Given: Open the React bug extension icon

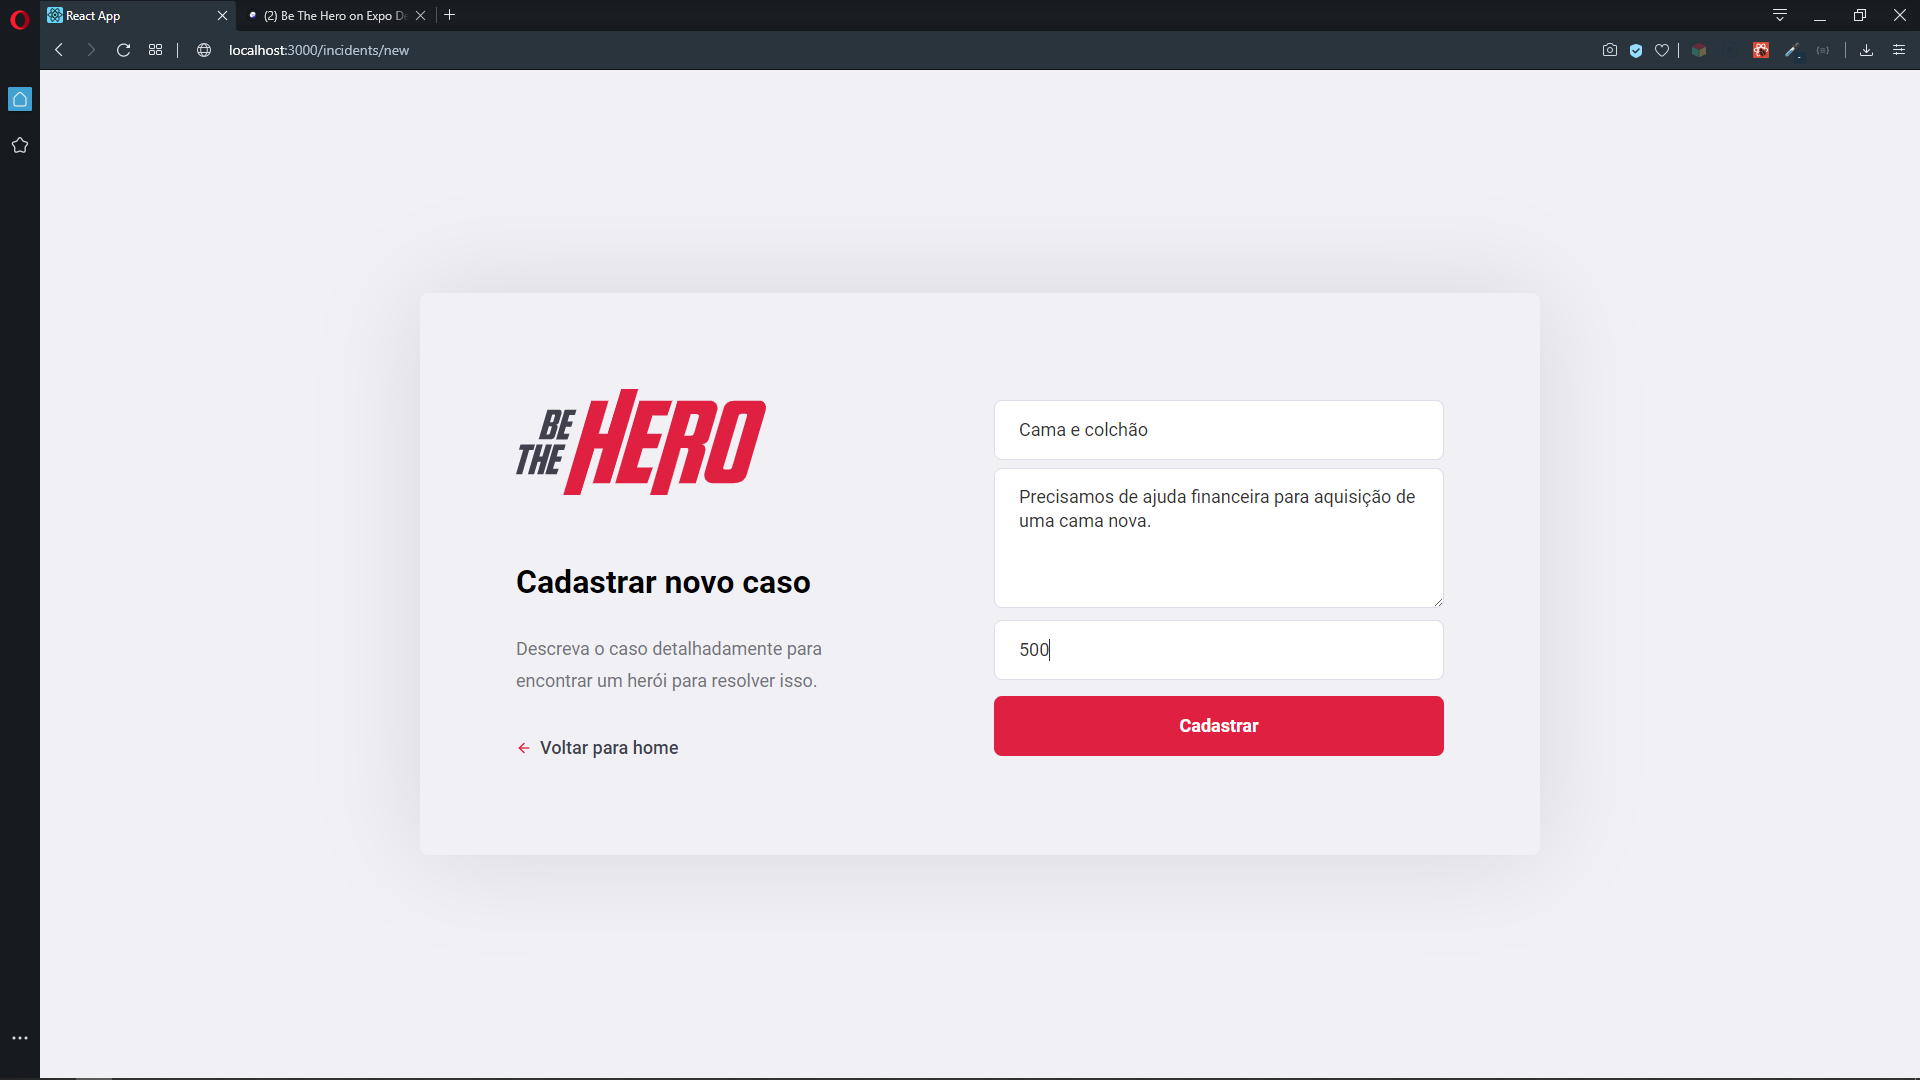Looking at the screenshot, I should pyautogui.click(x=1761, y=50).
